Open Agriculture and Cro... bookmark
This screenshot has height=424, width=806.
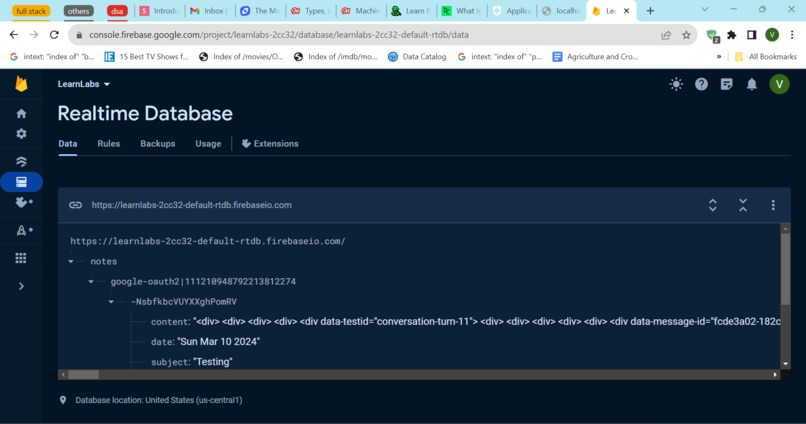pyautogui.click(x=595, y=57)
